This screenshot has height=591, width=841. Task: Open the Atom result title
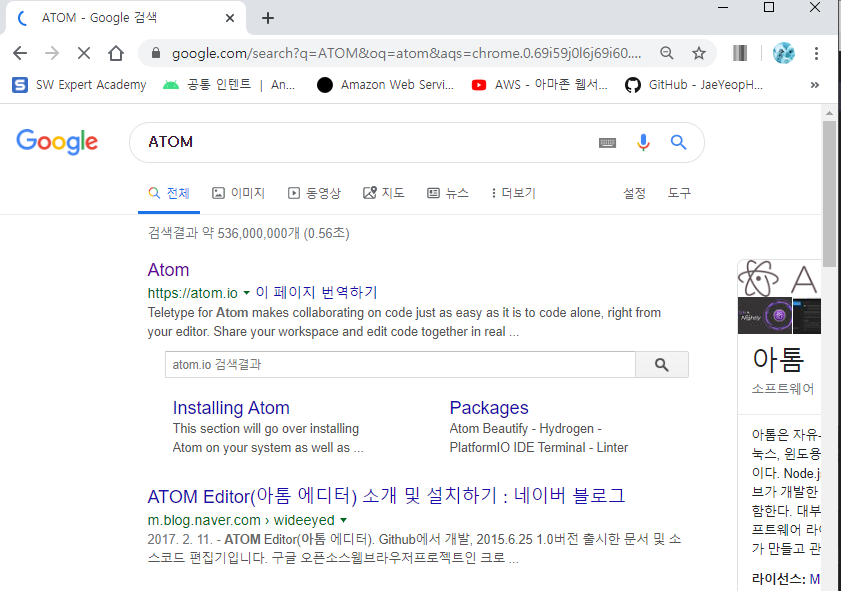click(x=168, y=270)
